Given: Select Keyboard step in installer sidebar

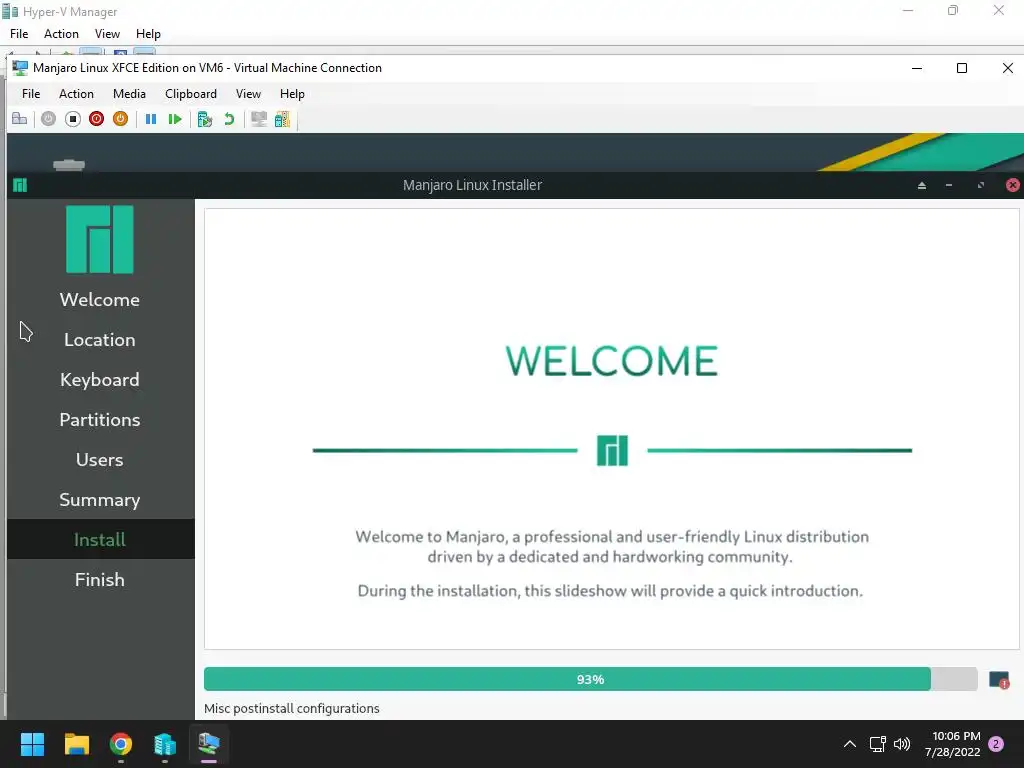Looking at the screenshot, I should [100, 380].
